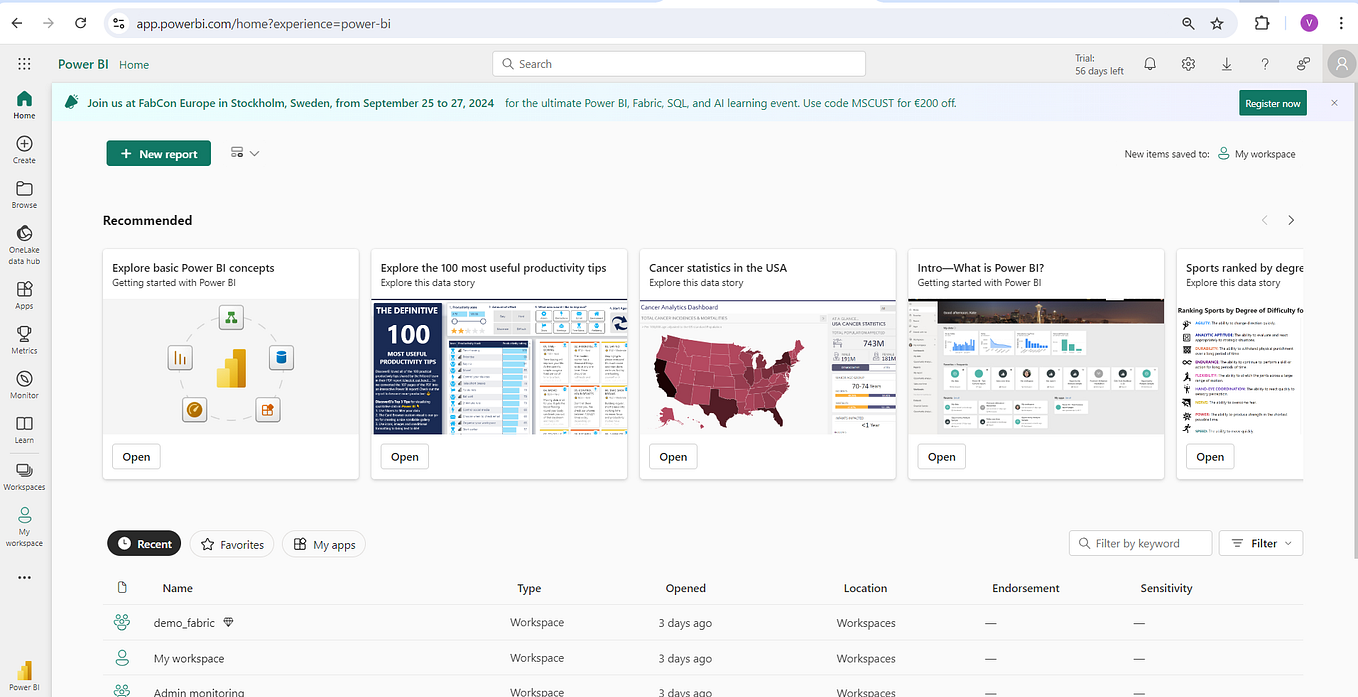Click the 100 productivity tips thumbnail

pos(499,366)
